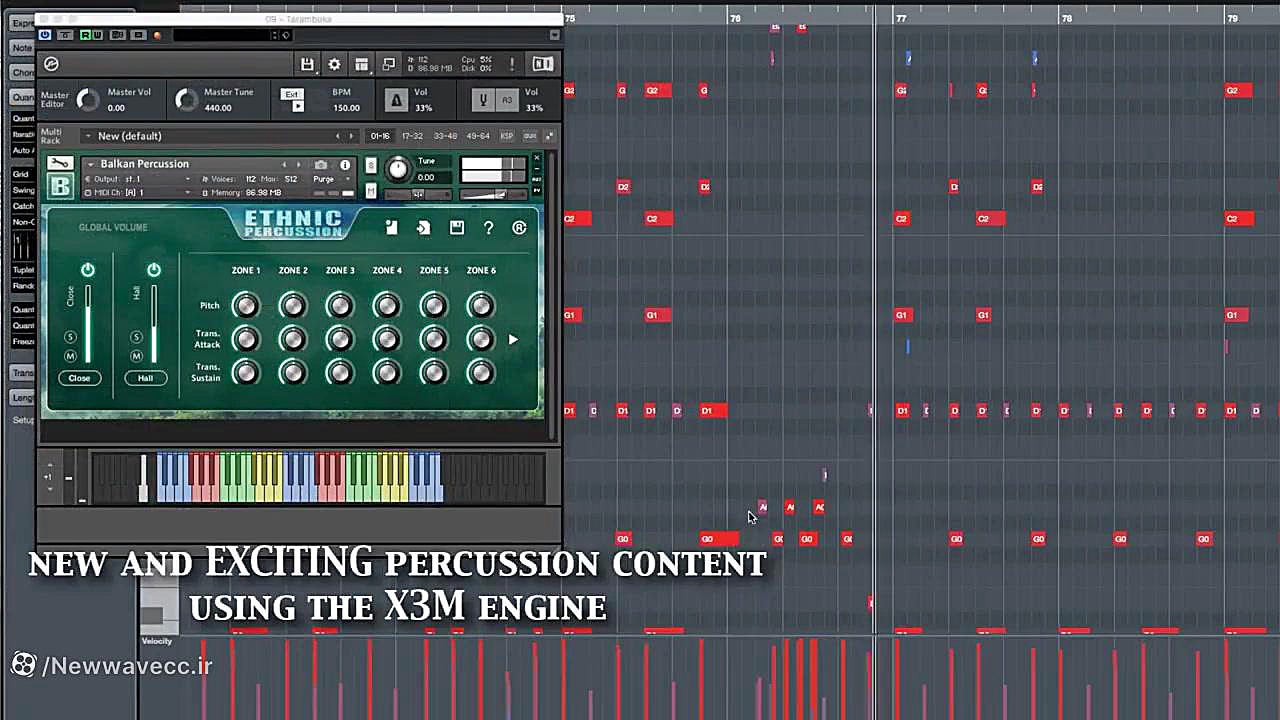Image resolution: width=1280 pixels, height=720 pixels.
Task: Open the rack view layout icon
Action: click(361, 64)
